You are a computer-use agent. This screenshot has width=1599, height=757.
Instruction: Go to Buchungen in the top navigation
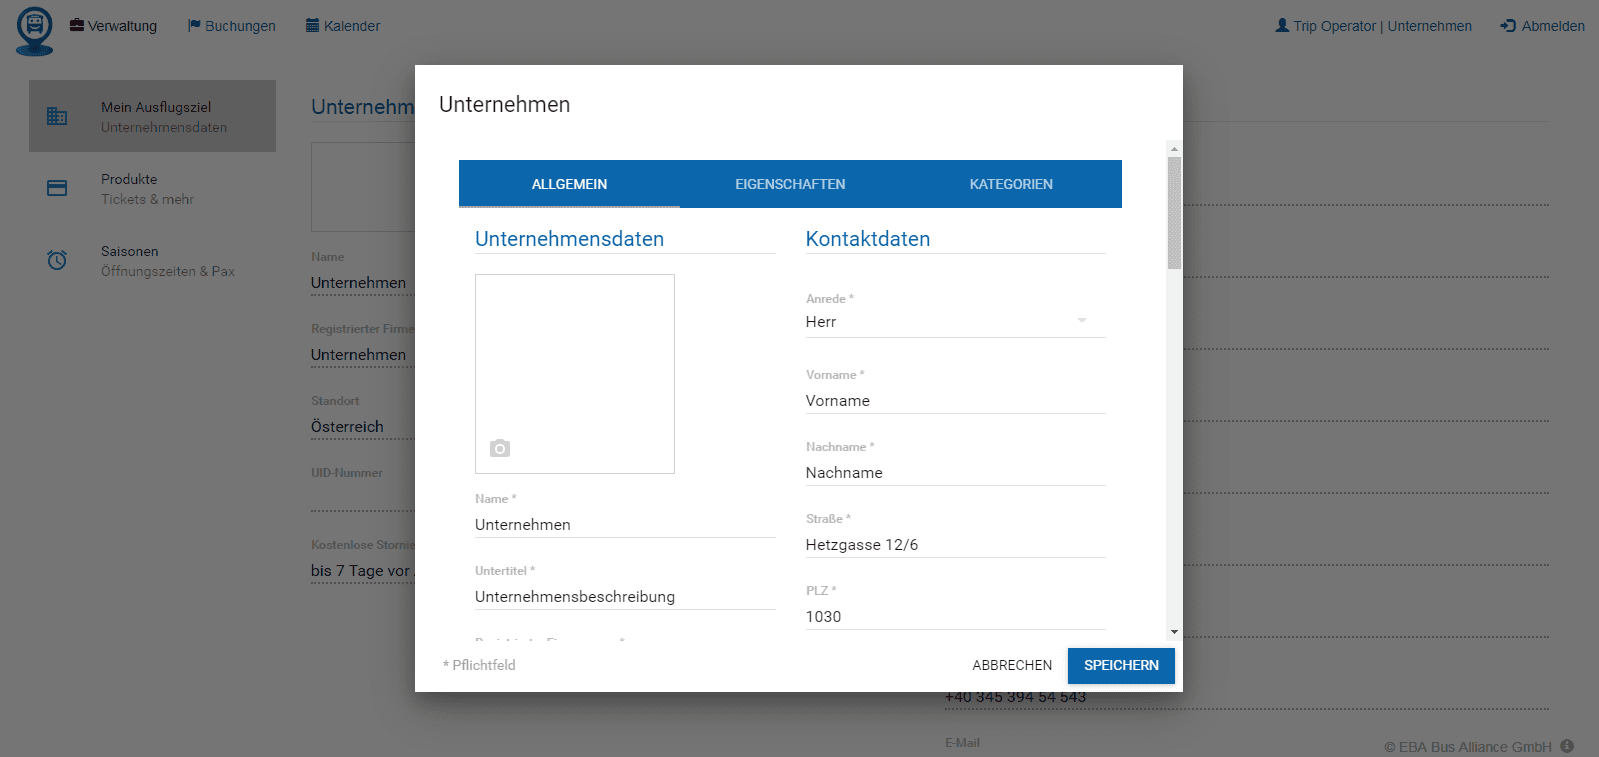coord(231,26)
